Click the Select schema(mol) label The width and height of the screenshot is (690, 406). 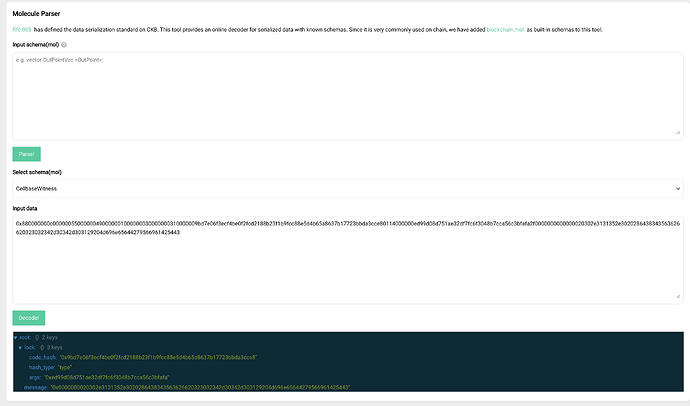coord(37,172)
